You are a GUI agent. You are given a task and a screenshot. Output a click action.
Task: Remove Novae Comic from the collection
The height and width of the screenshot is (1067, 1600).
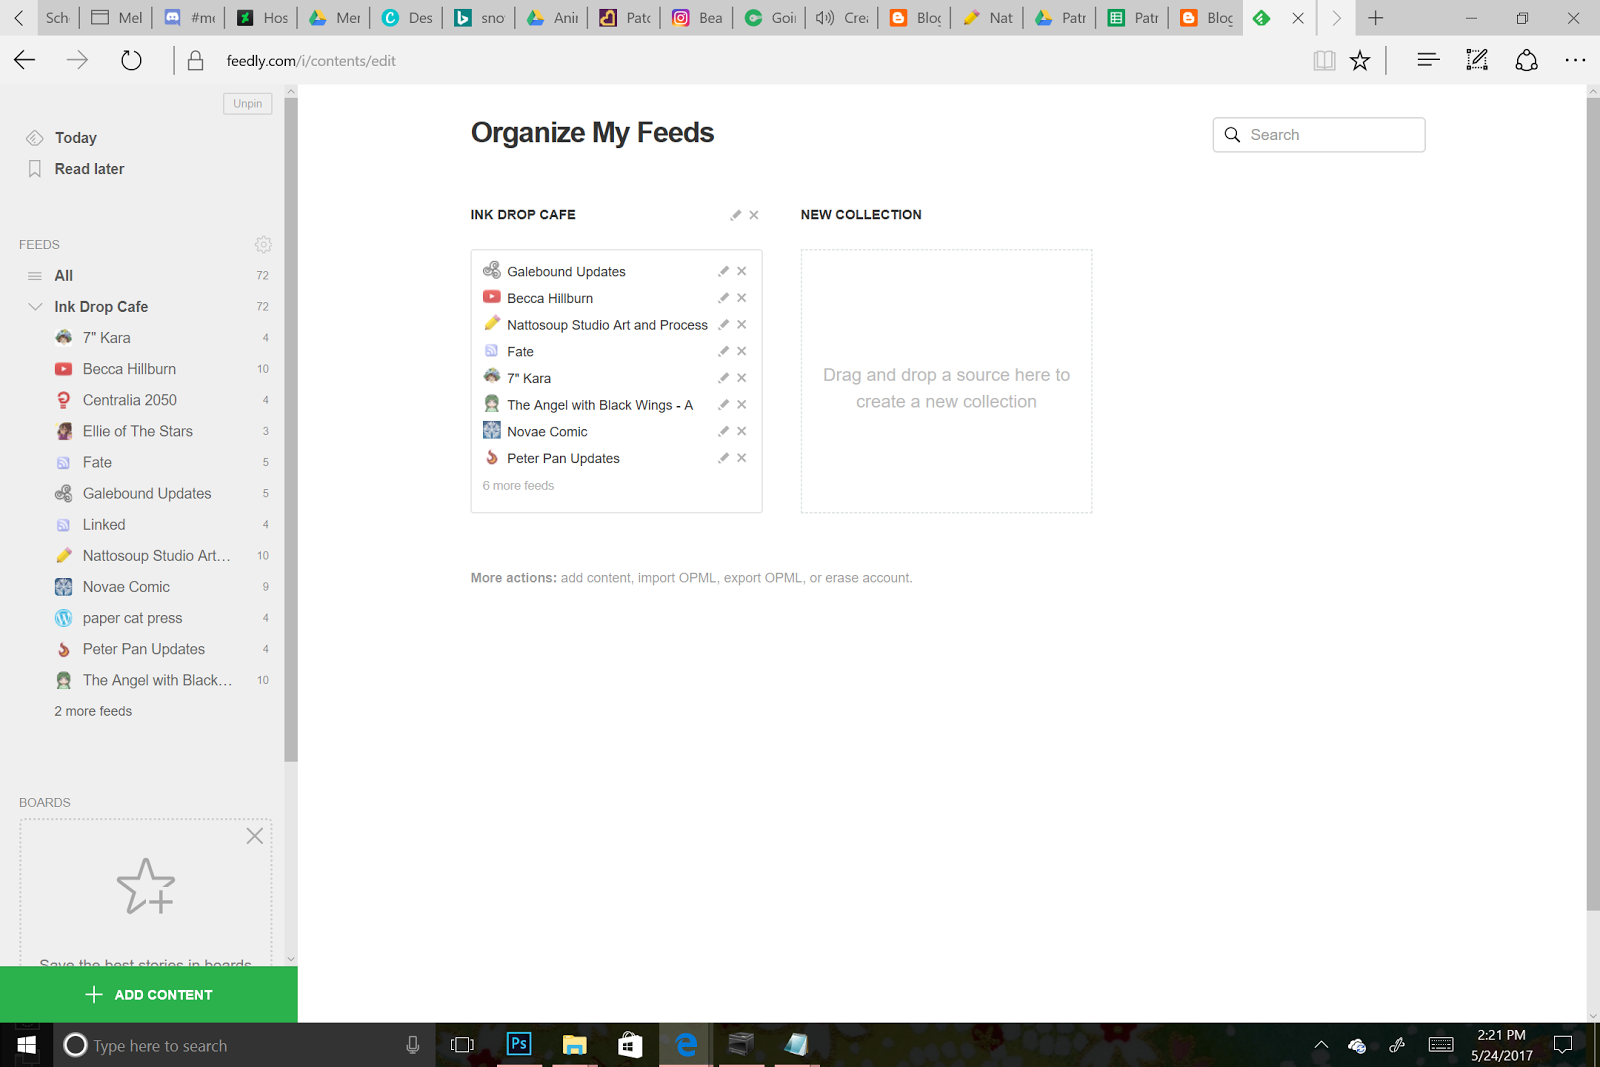[742, 431]
